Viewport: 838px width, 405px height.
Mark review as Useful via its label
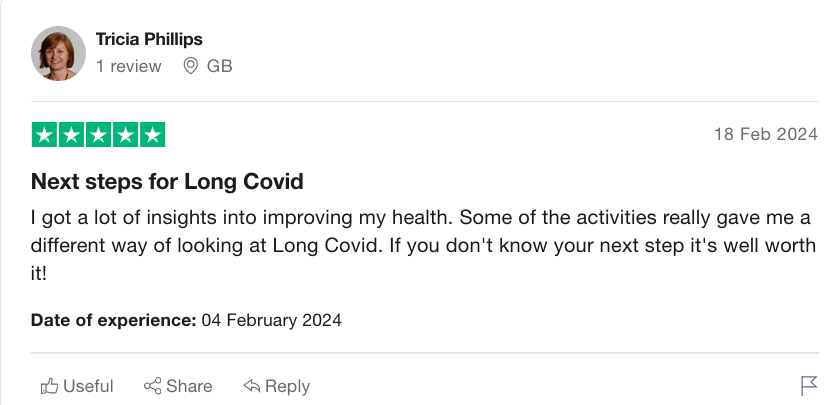[88, 386]
